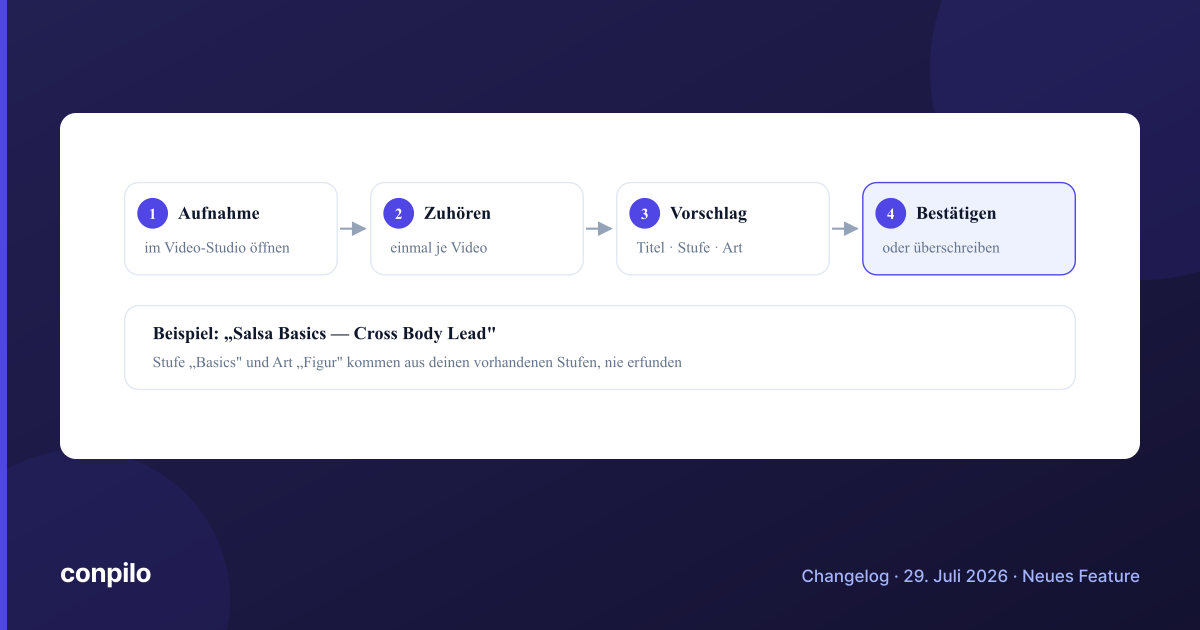The image size is (1200, 630).
Task: Click arrow between Zuhören and Vorschlag
Action: click(600, 229)
